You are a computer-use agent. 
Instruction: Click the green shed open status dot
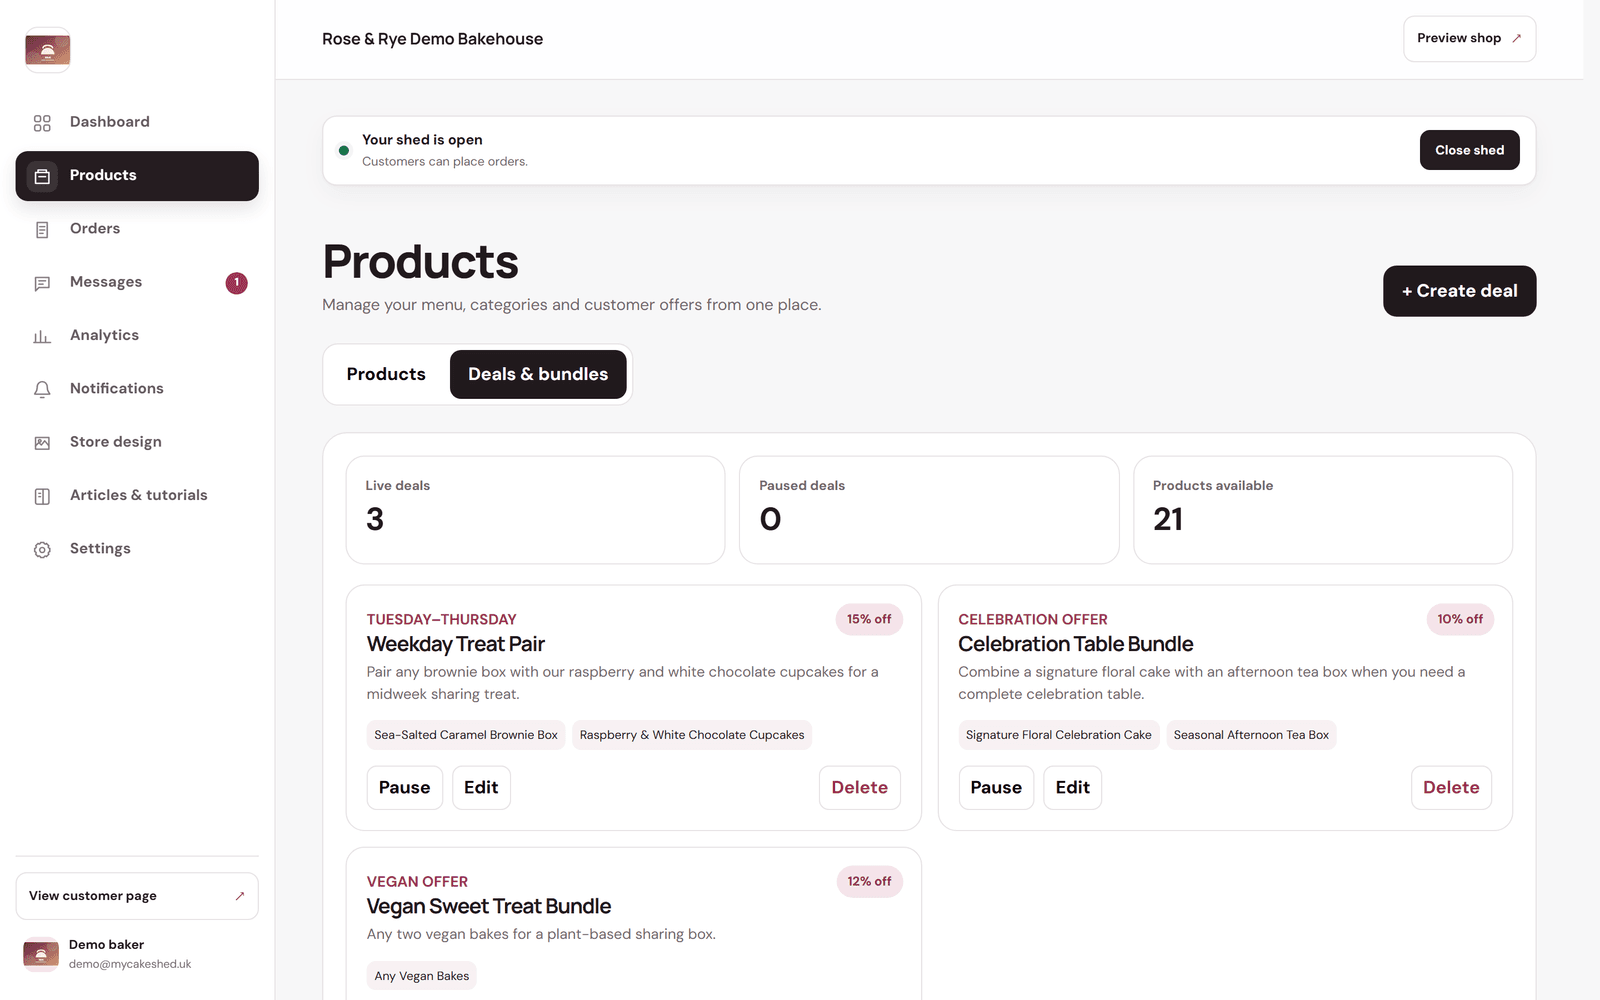coord(344,151)
